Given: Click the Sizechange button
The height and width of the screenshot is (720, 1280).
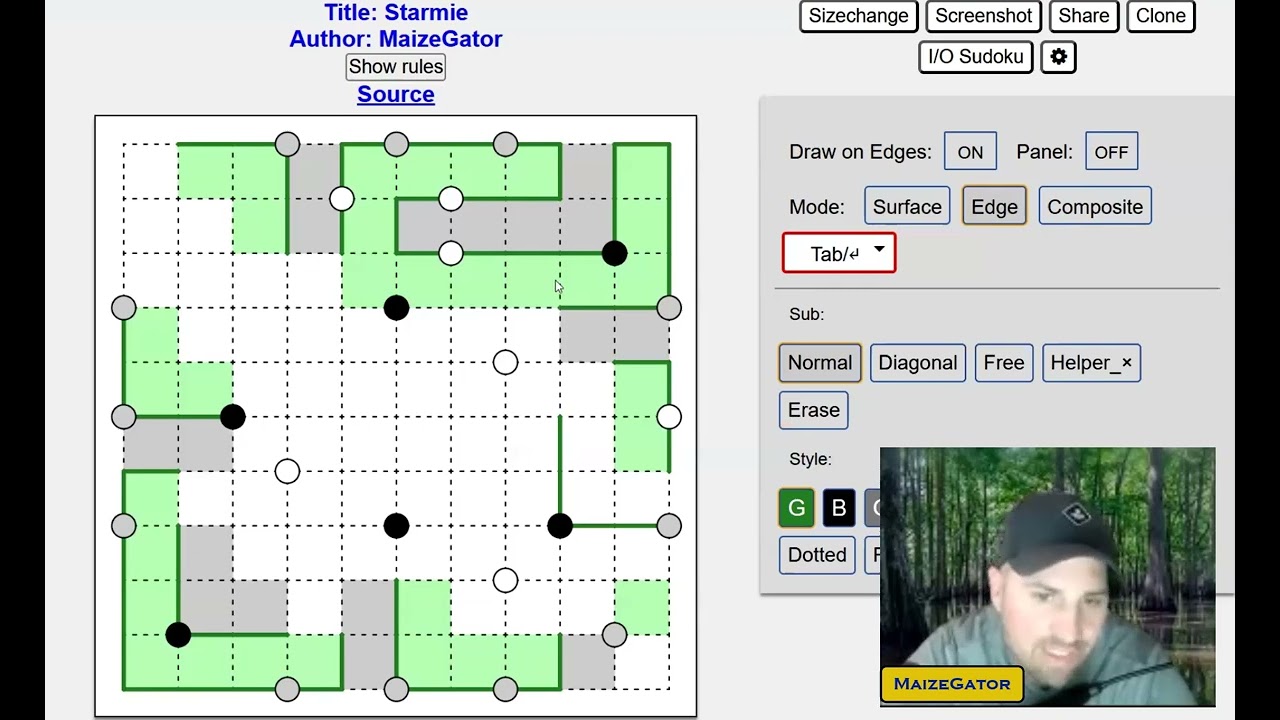Looking at the screenshot, I should click(859, 16).
